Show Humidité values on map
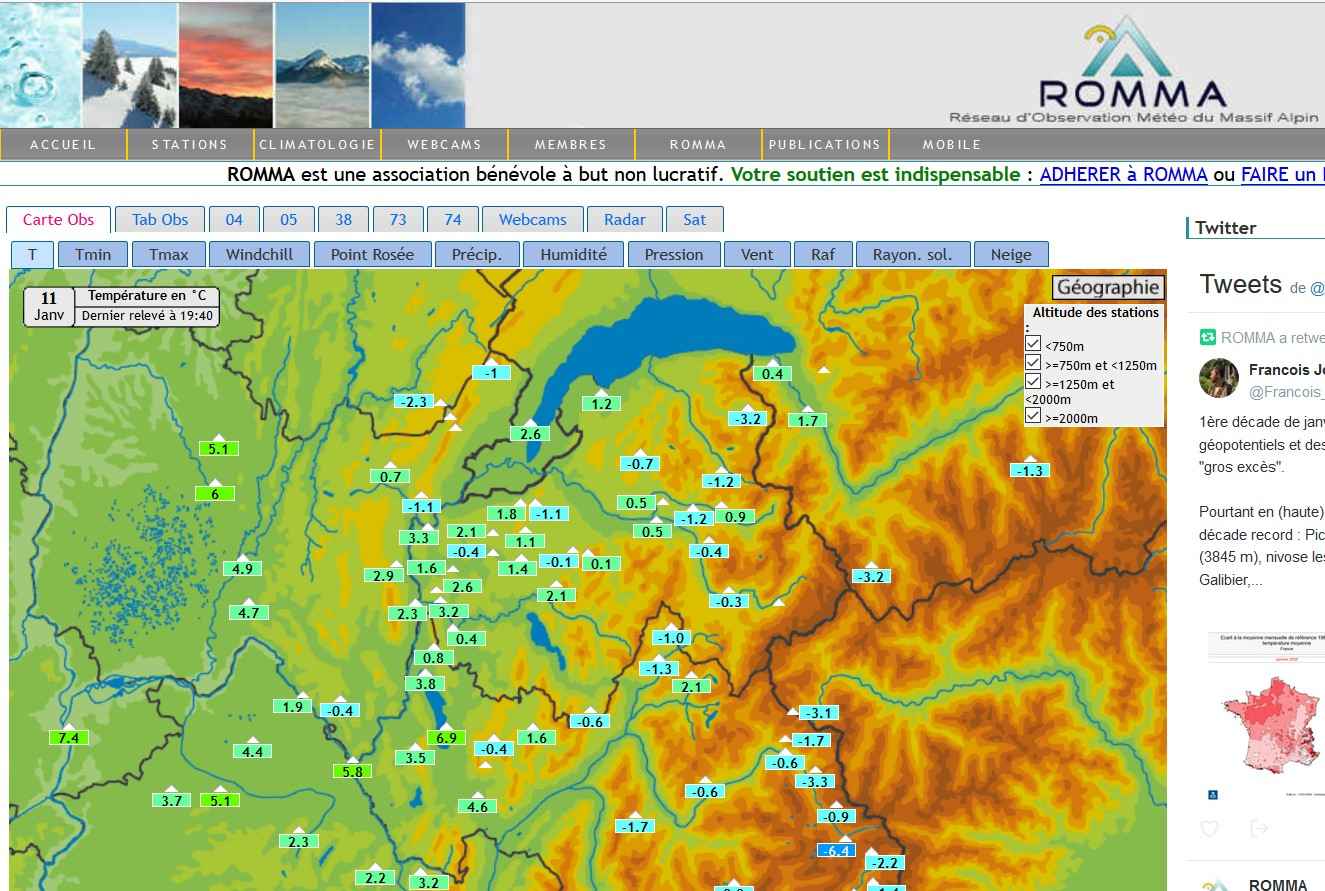 (573, 254)
